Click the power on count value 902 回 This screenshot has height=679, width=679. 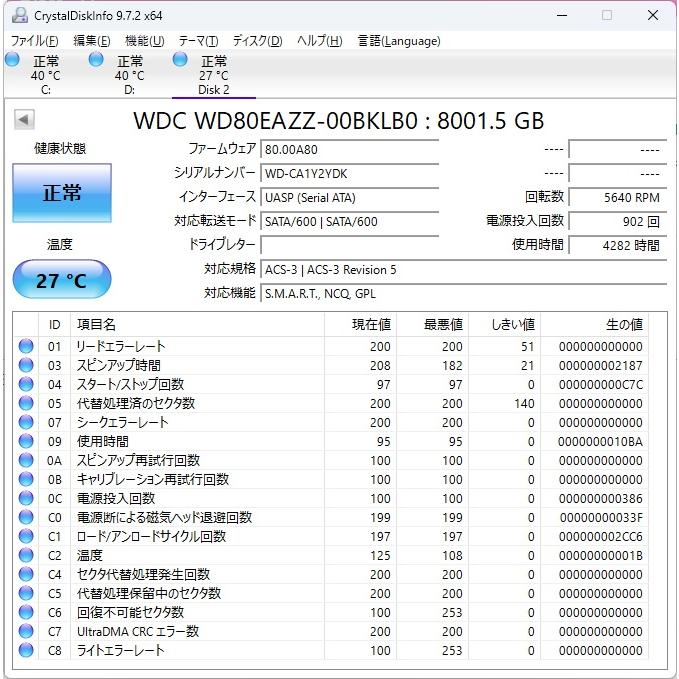click(618, 222)
